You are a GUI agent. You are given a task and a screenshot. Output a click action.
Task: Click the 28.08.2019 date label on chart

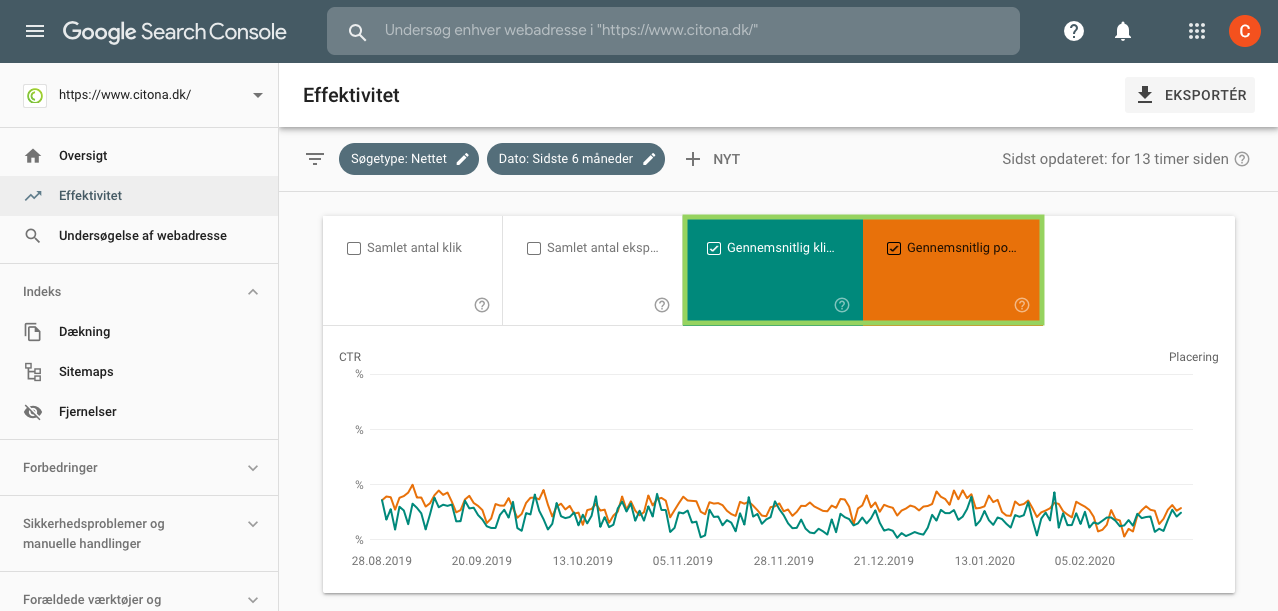(x=382, y=561)
